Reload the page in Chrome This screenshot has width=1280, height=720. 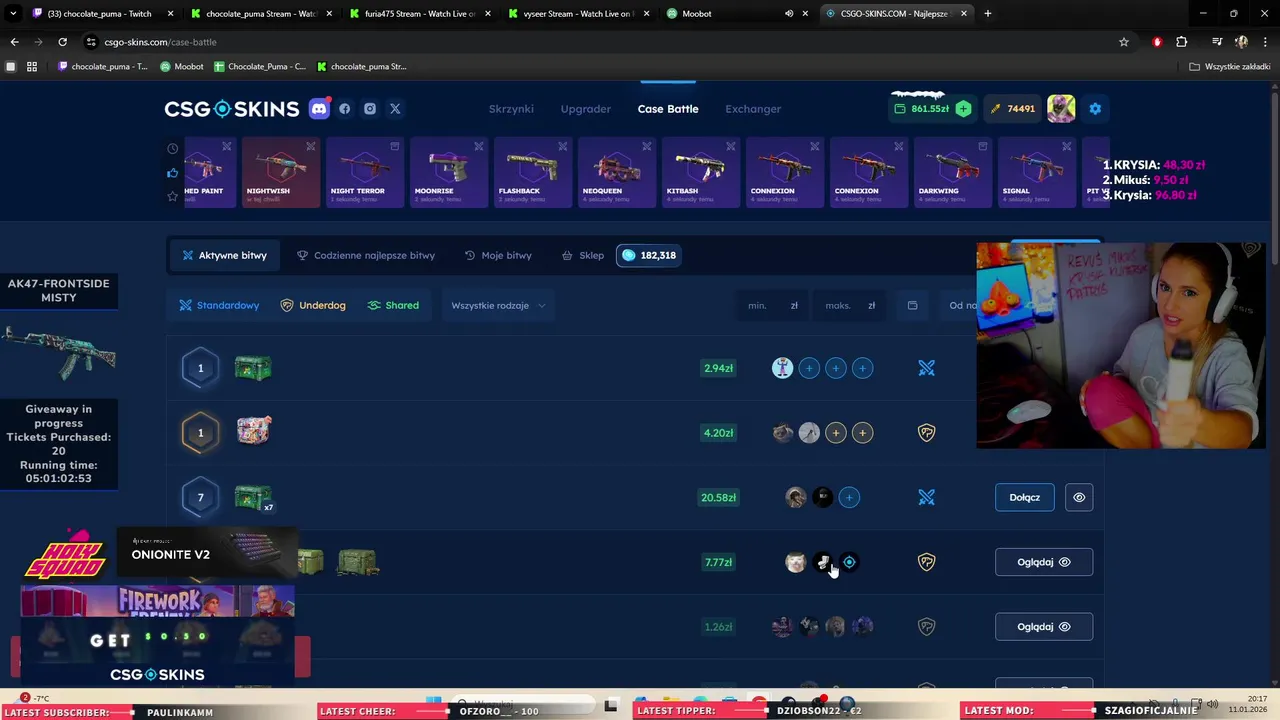(62, 42)
